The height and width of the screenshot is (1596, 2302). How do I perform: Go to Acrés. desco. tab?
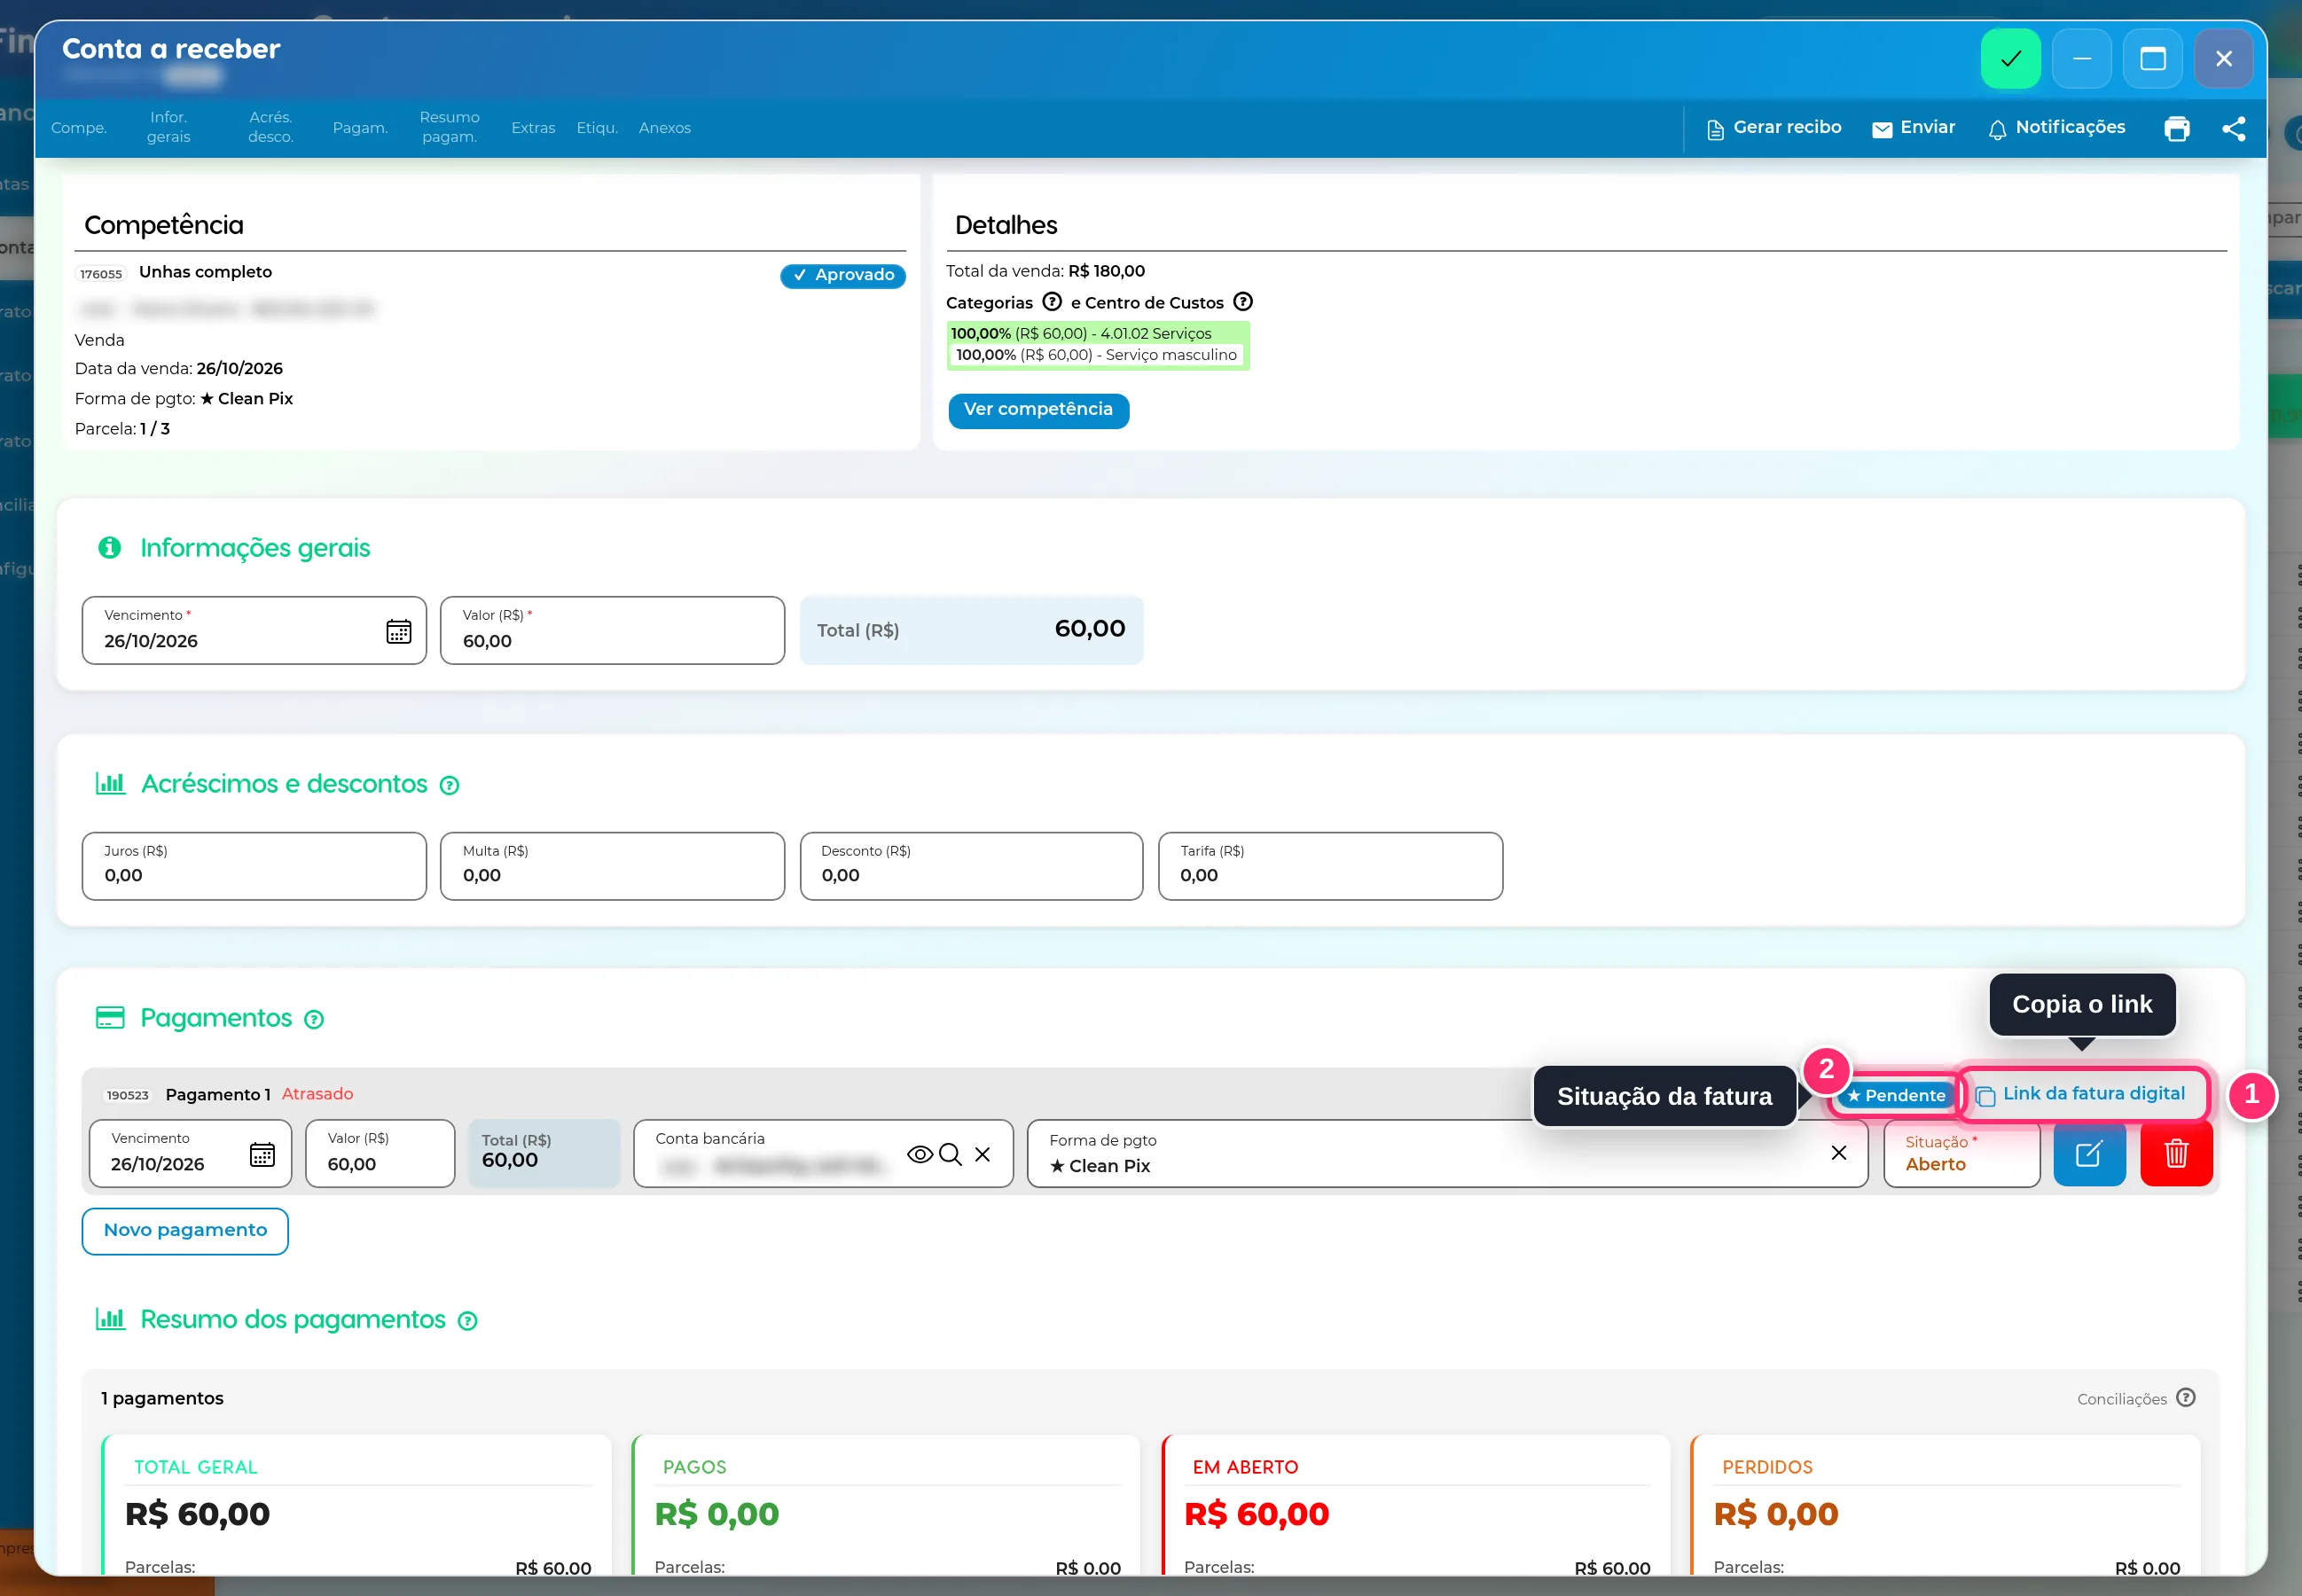[x=271, y=127]
